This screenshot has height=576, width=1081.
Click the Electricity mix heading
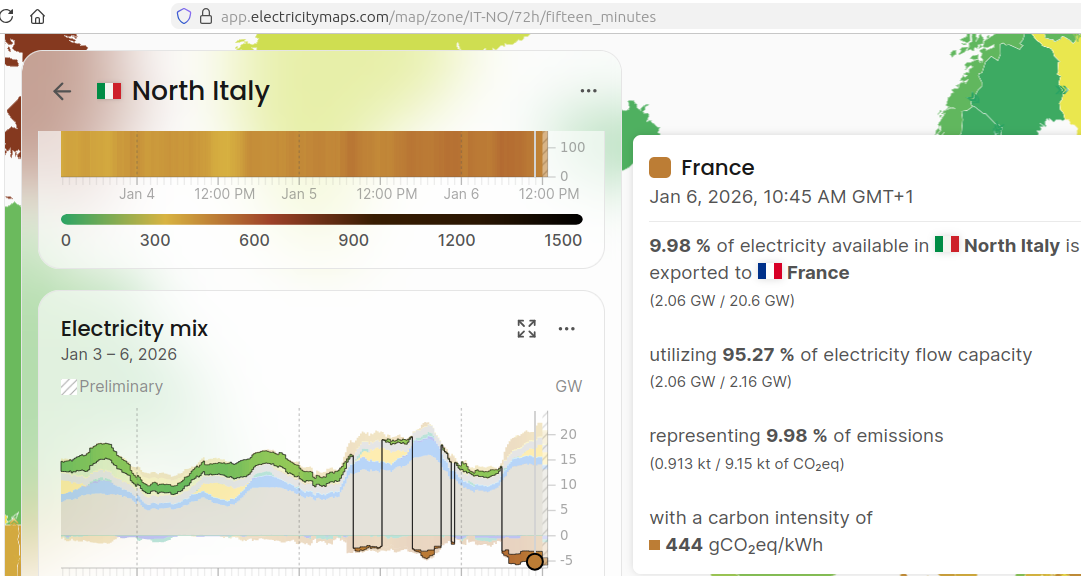coord(134,328)
